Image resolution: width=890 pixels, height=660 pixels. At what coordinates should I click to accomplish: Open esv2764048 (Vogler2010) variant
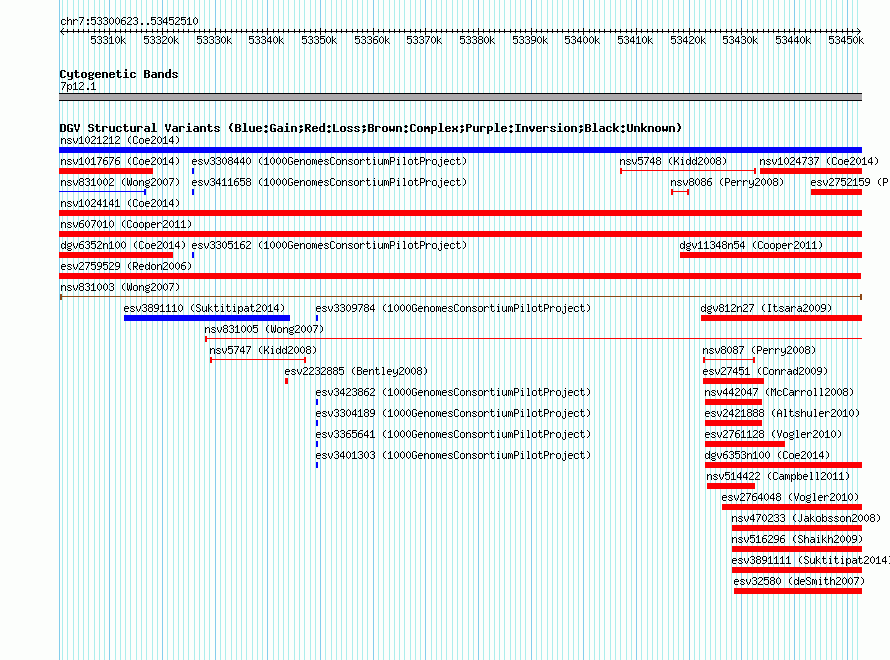pyautogui.click(x=790, y=497)
